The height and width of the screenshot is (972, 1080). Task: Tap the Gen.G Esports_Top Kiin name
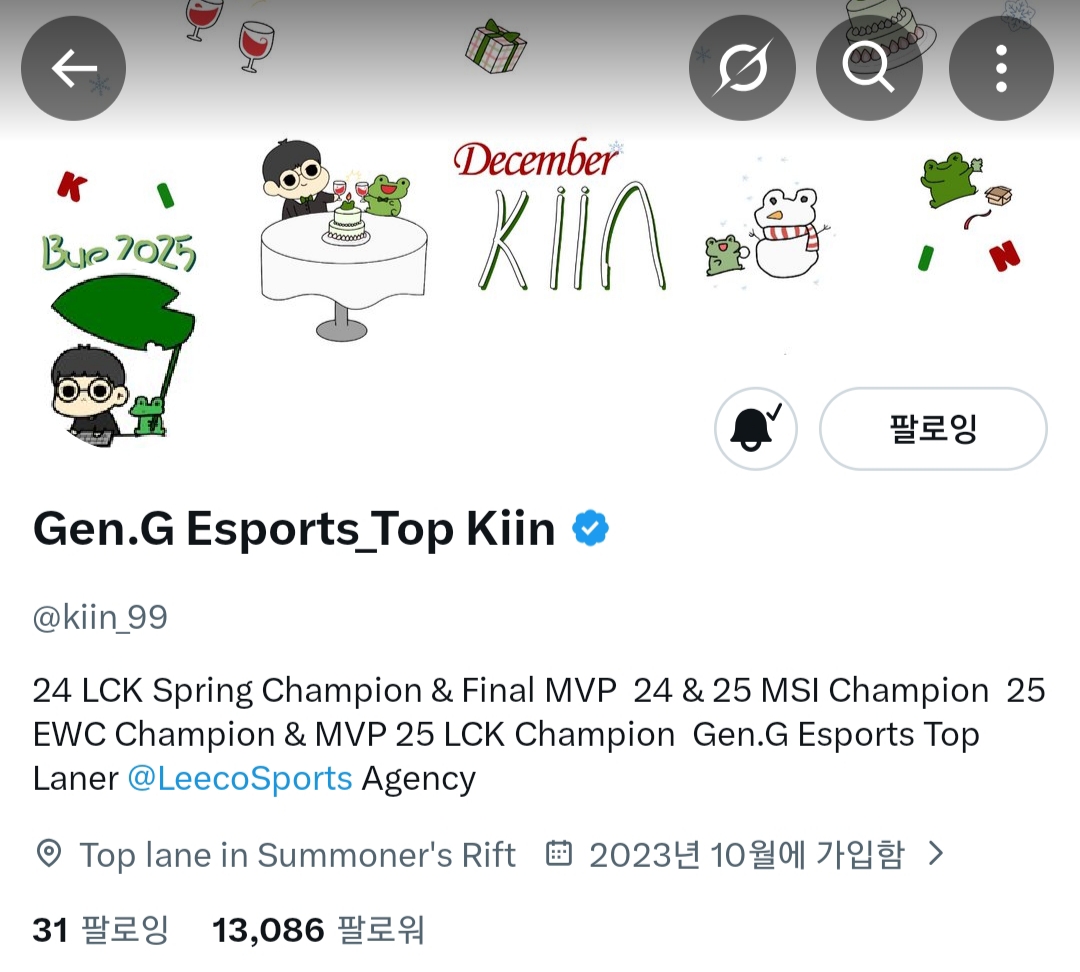(x=294, y=529)
